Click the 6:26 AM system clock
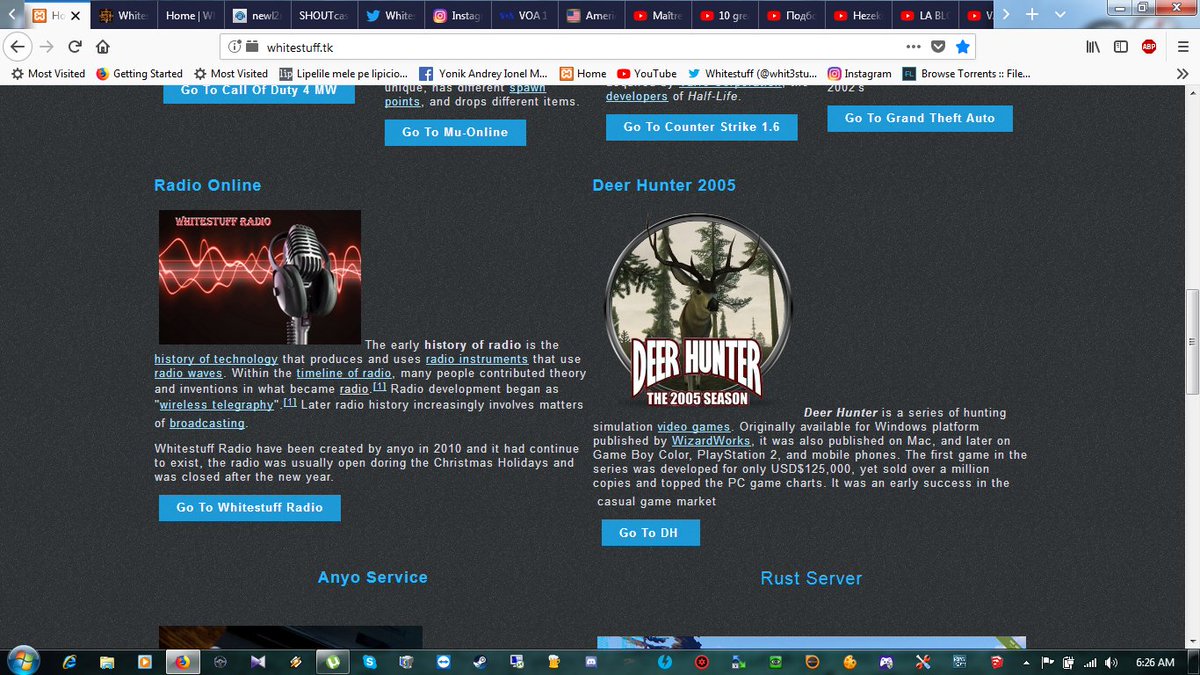Viewport: 1200px width, 675px height. point(1154,662)
